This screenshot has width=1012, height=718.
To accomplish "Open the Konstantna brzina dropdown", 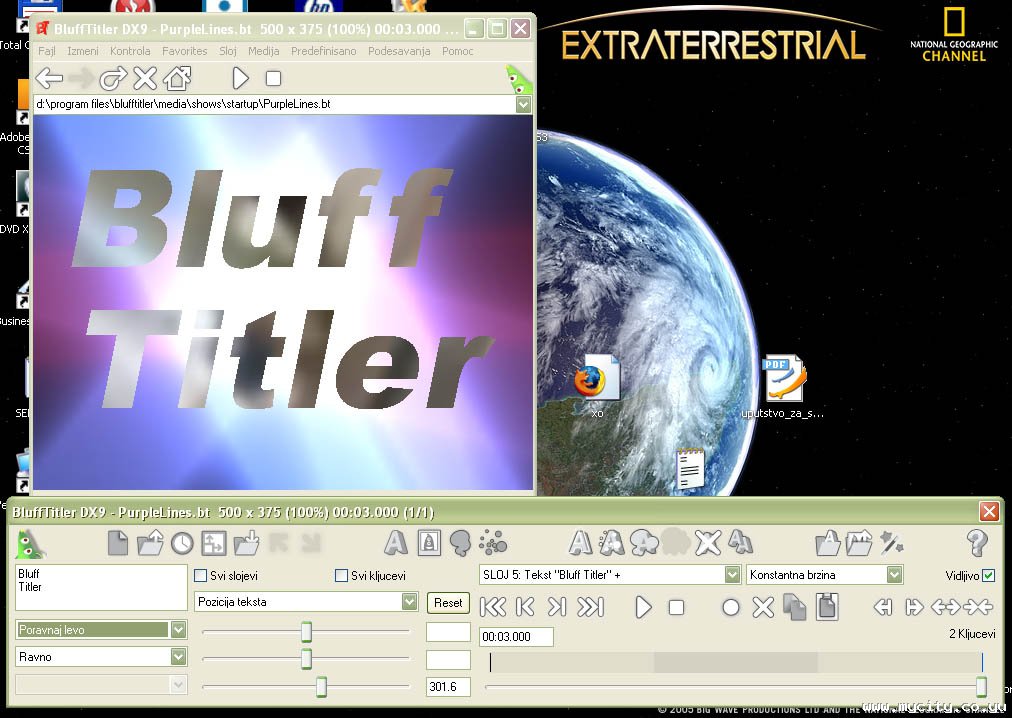I will (x=894, y=575).
